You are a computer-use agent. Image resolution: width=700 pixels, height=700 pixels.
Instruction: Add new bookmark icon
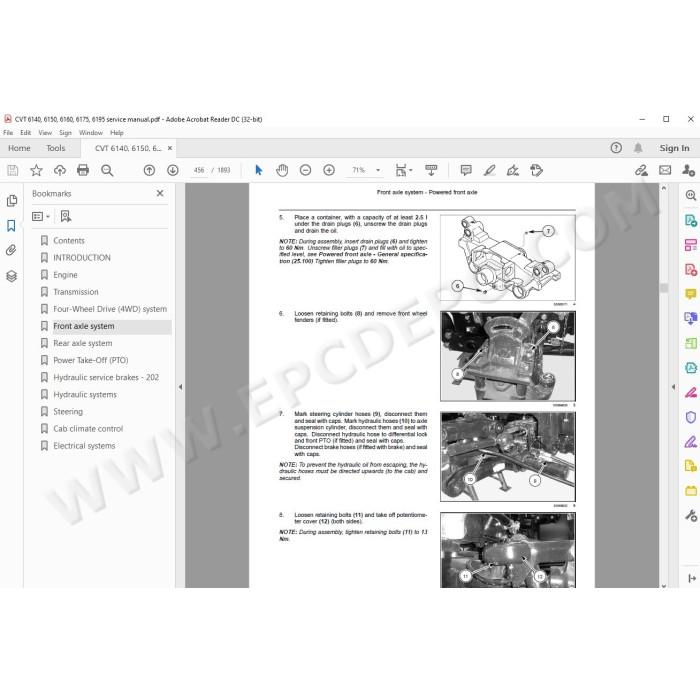pyautogui.click(x=66, y=217)
